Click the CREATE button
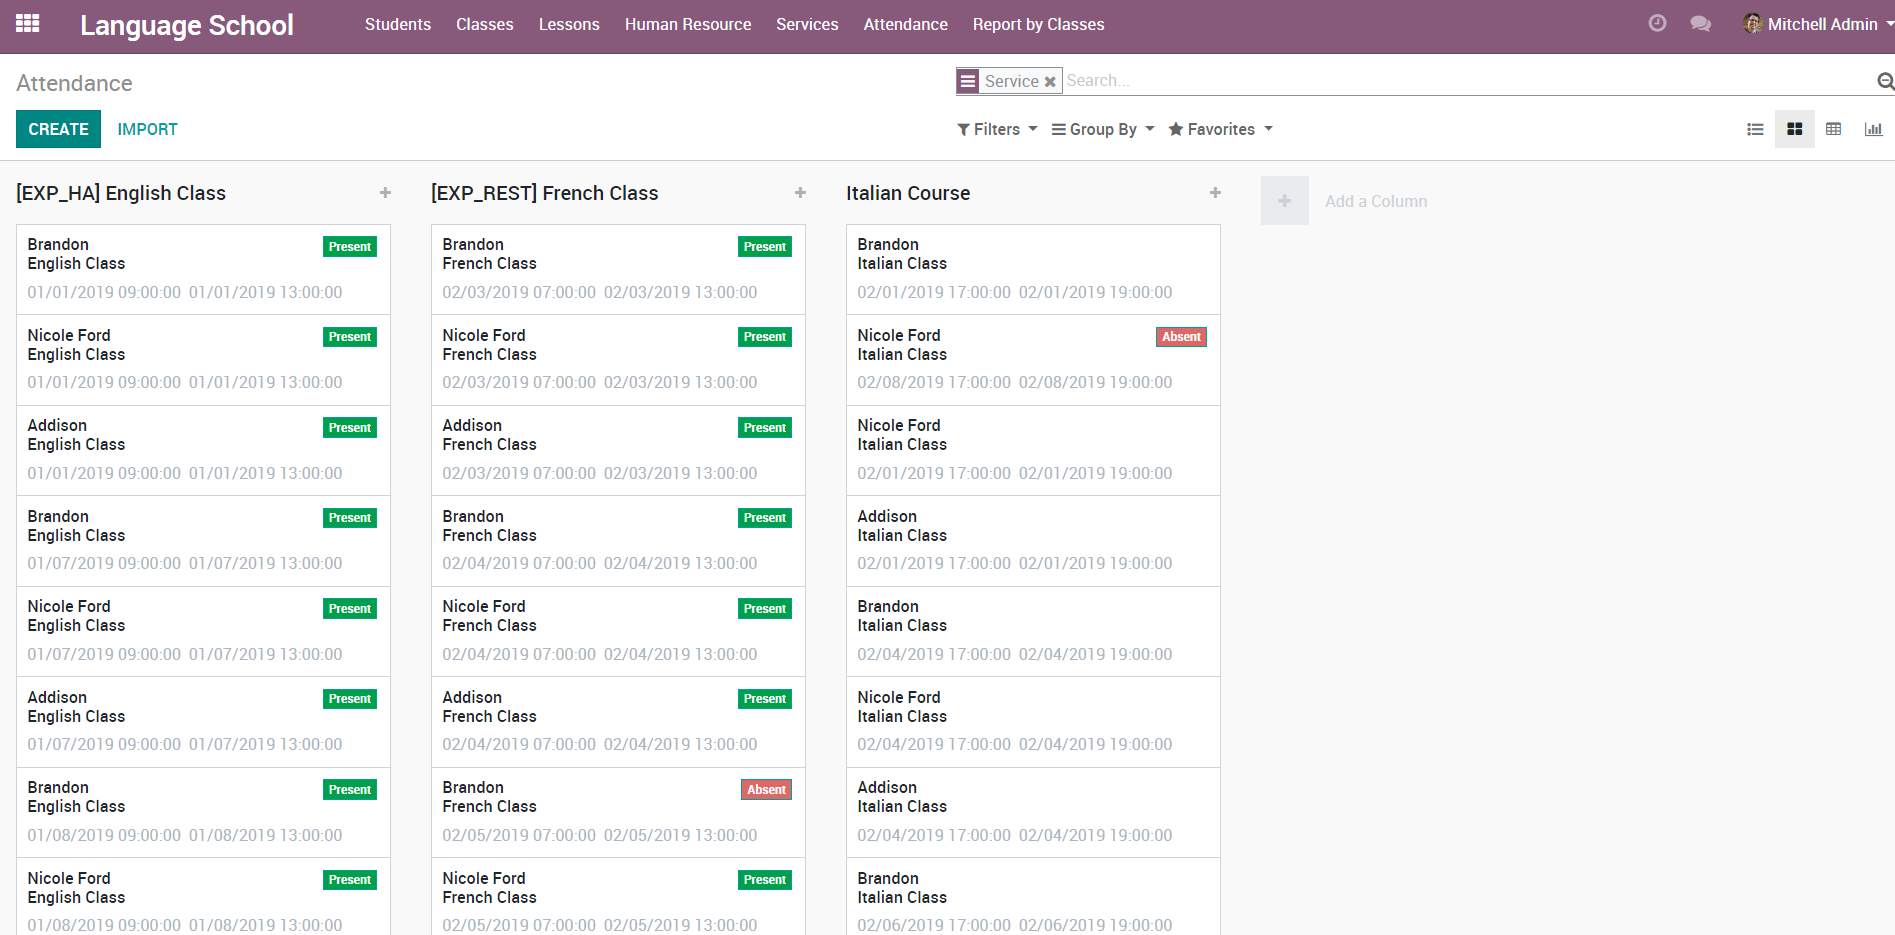Screen dimensions: 1895x935 58,129
